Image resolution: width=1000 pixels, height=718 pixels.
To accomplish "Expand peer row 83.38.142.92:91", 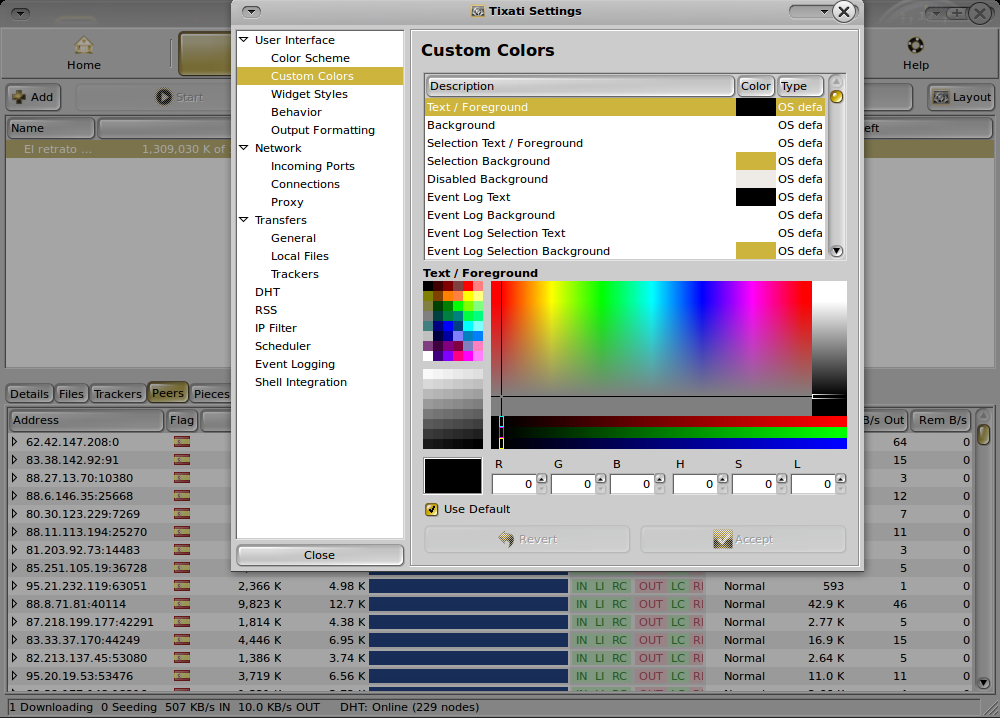I will coord(13,460).
